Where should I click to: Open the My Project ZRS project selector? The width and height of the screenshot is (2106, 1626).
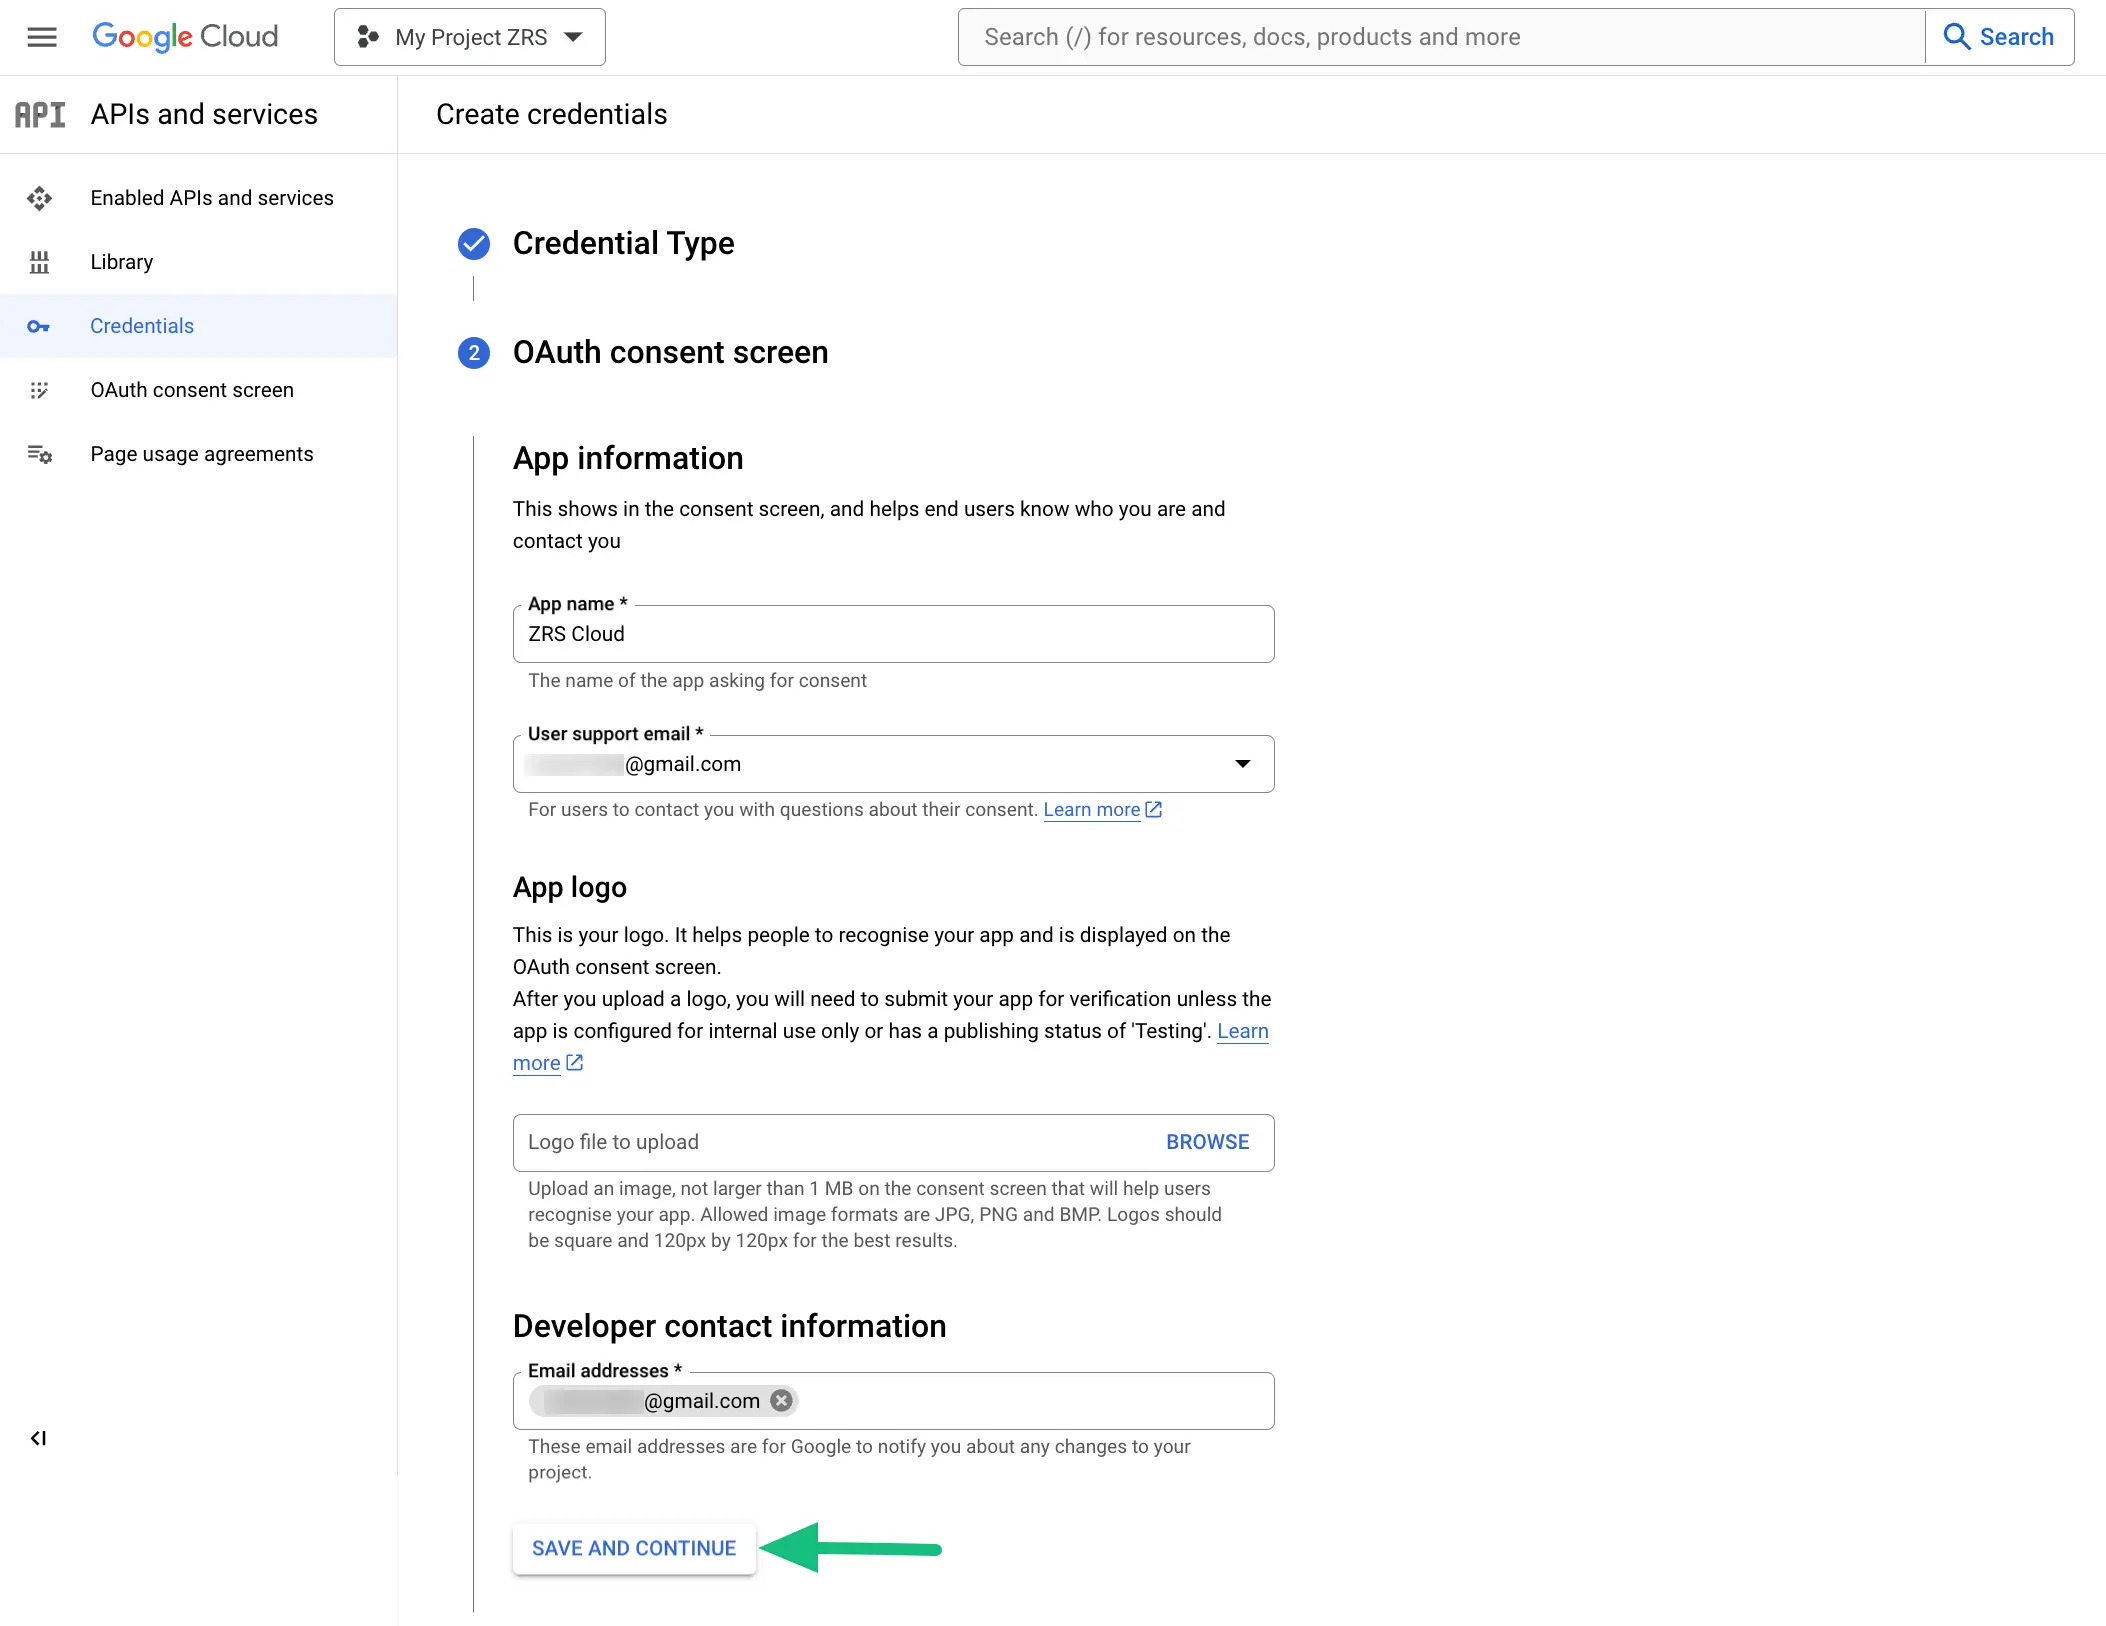(469, 36)
